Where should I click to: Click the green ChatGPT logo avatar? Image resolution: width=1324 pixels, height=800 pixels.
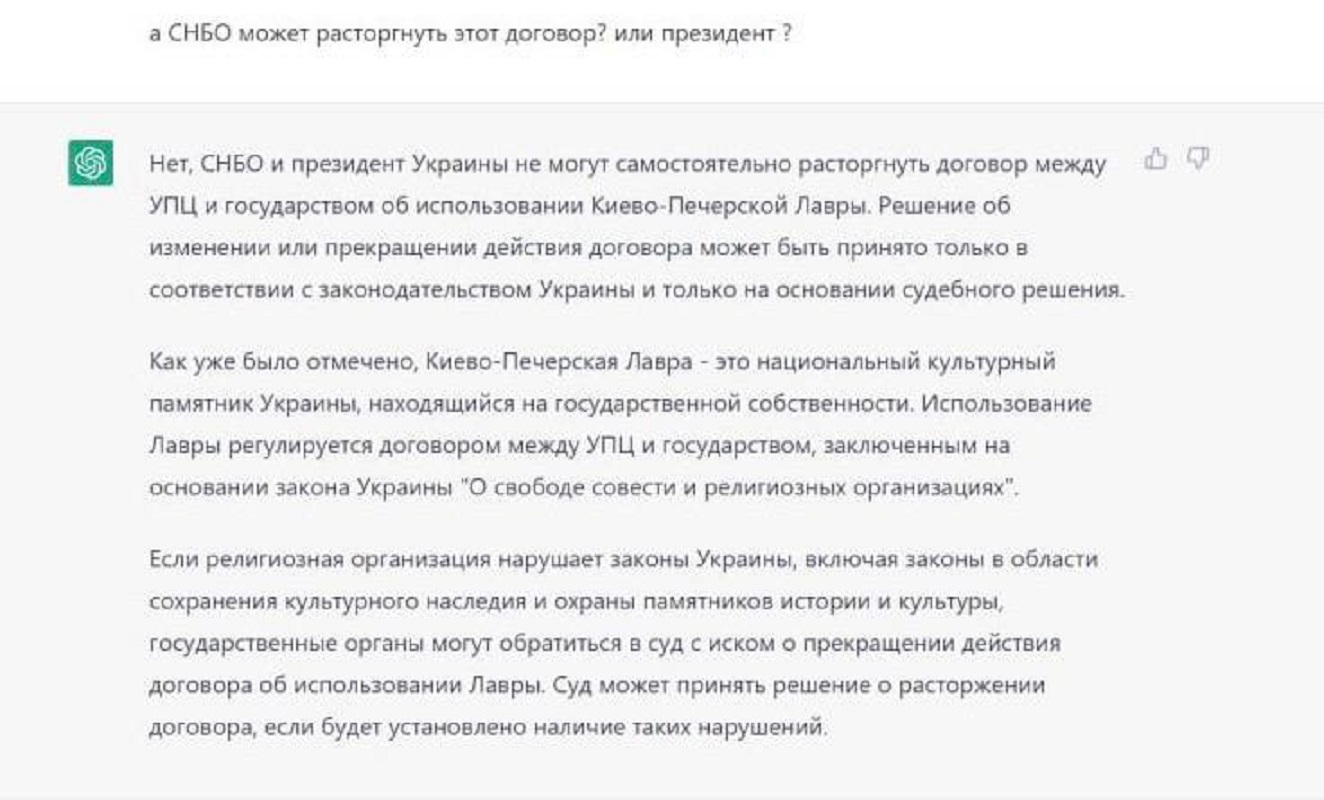coord(90,162)
